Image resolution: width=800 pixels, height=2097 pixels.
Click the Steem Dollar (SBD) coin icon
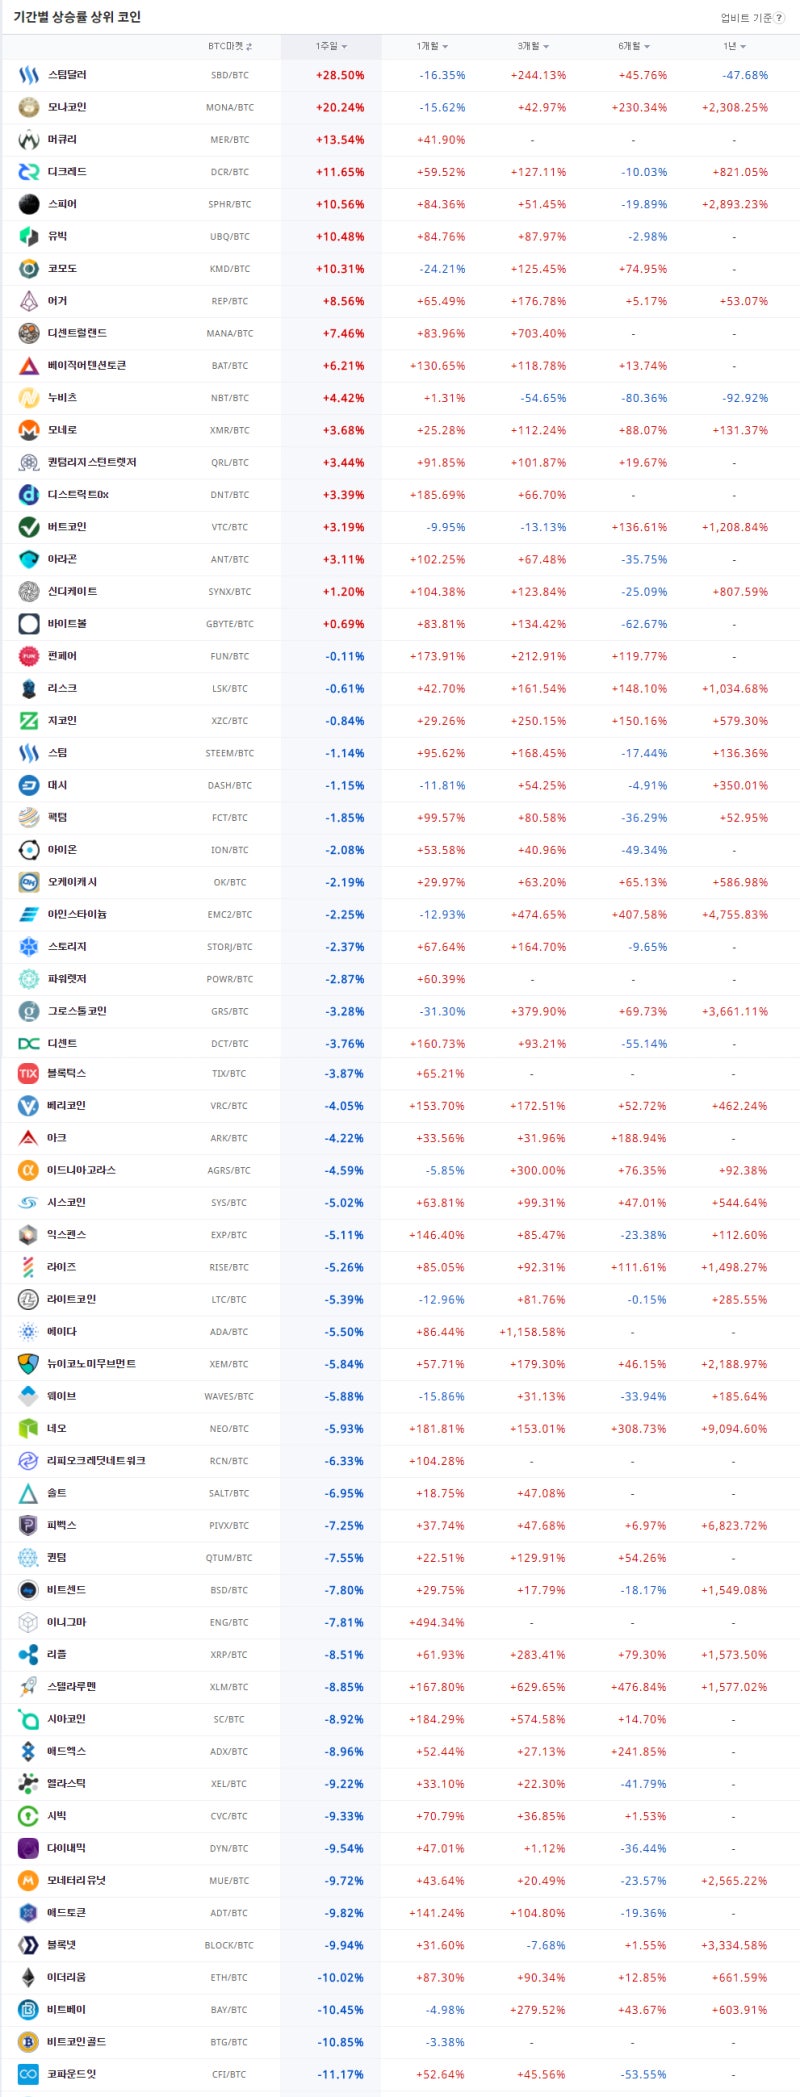click(x=29, y=75)
